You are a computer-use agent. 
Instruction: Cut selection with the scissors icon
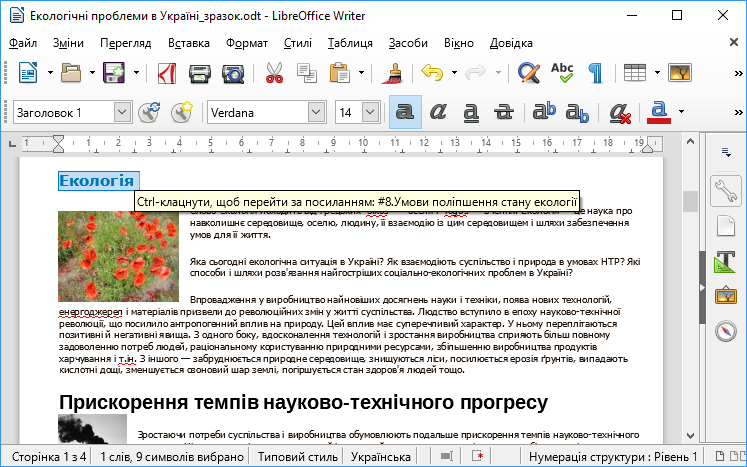274,73
